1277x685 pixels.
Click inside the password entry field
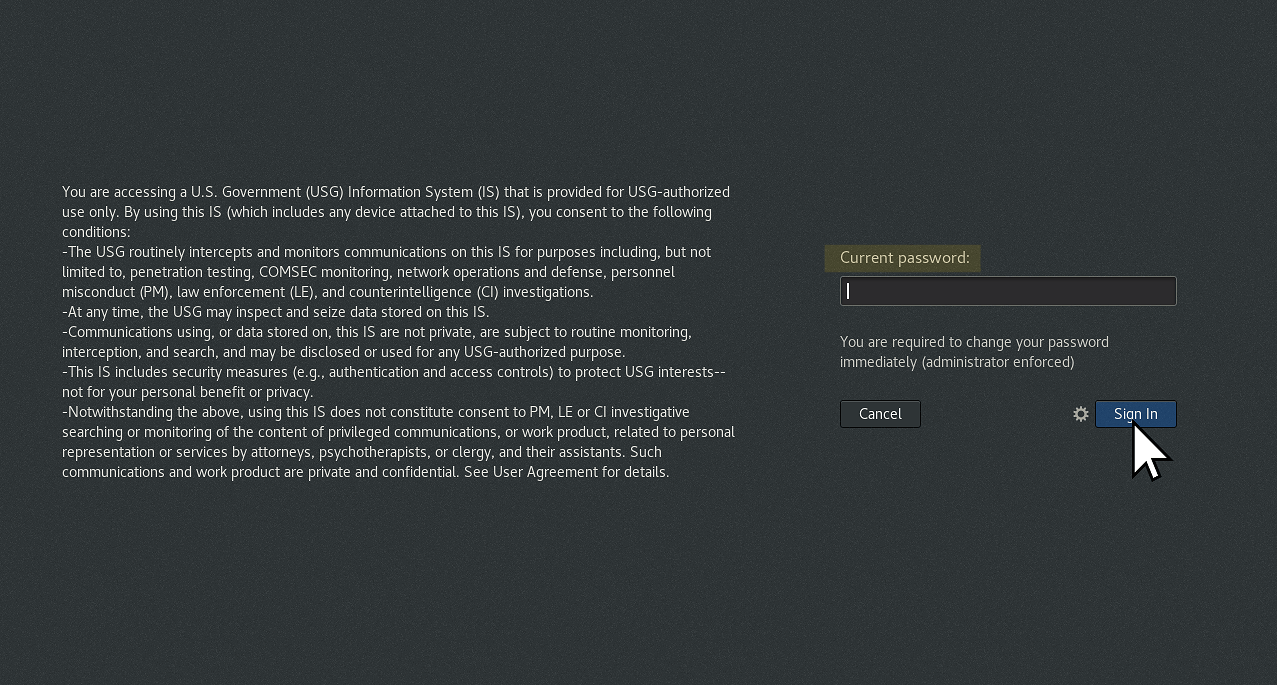point(1007,291)
